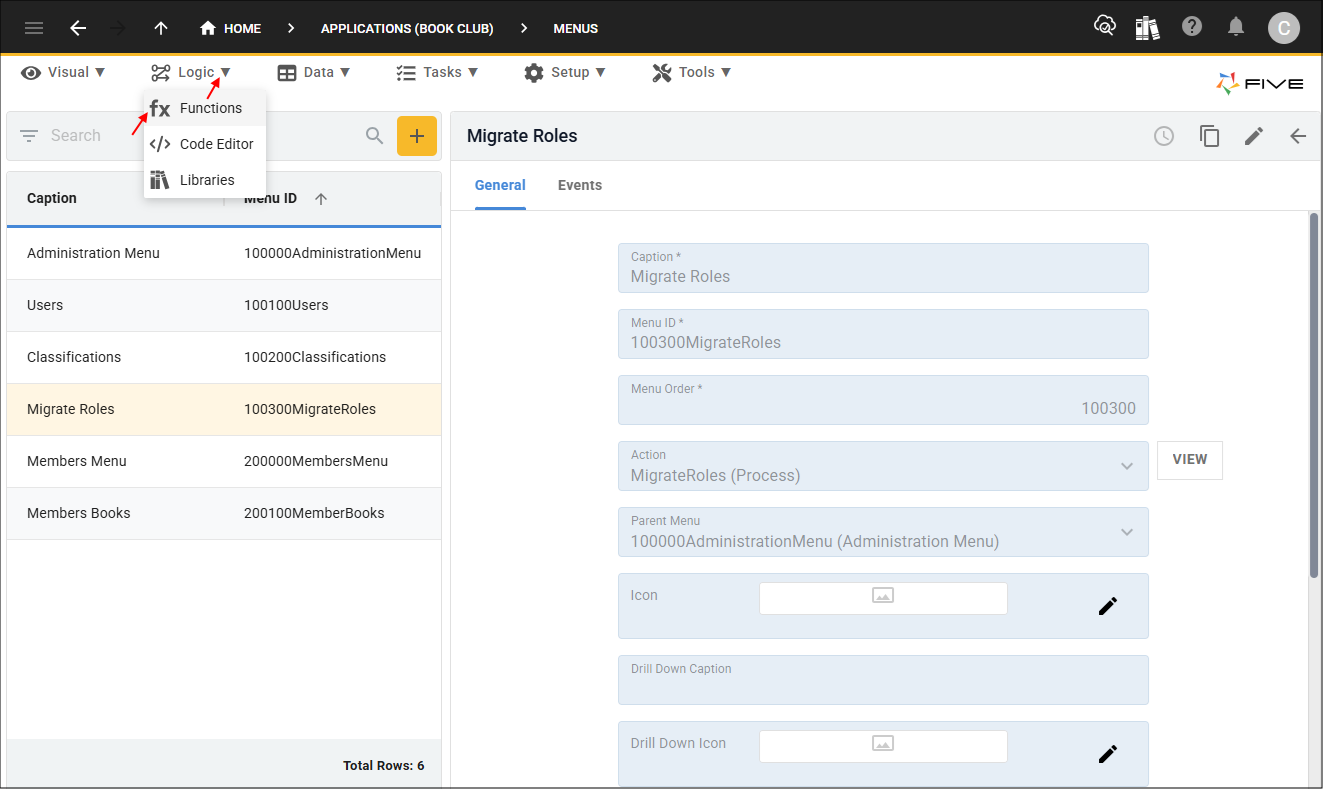Open the Setup menu

pyautogui.click(x=565, y=72)
